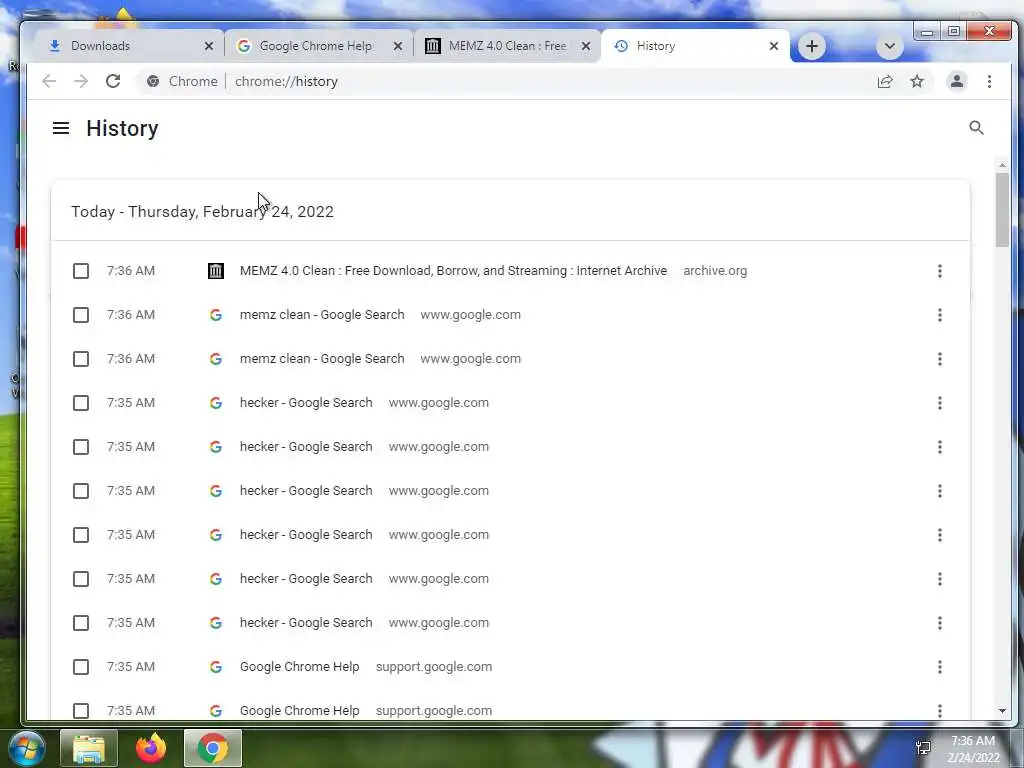The image size is (1024, 768).
Task: Click the browser forward arrow
Action: 81,81
